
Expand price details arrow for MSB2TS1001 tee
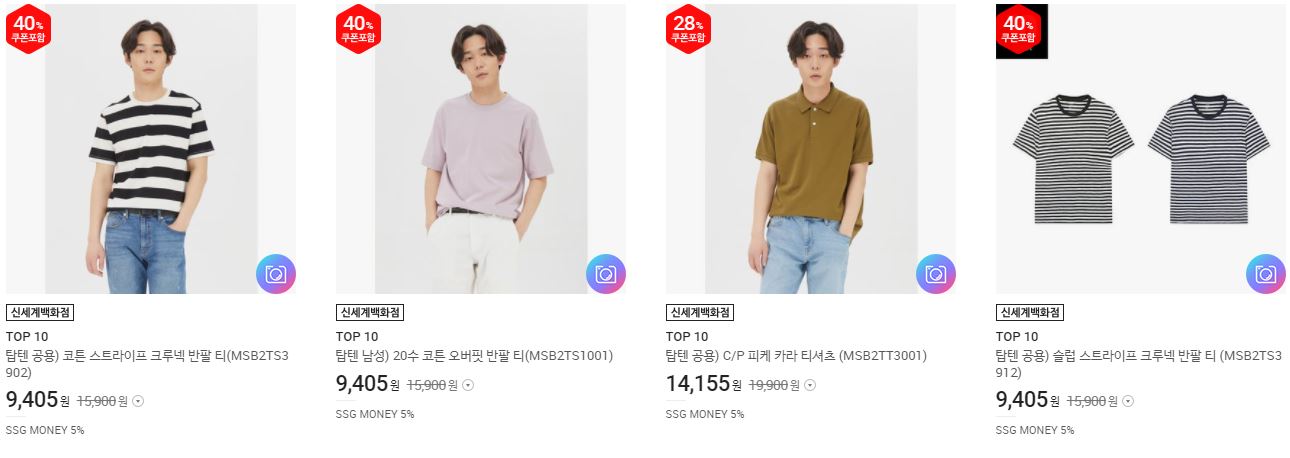point(468,385)
